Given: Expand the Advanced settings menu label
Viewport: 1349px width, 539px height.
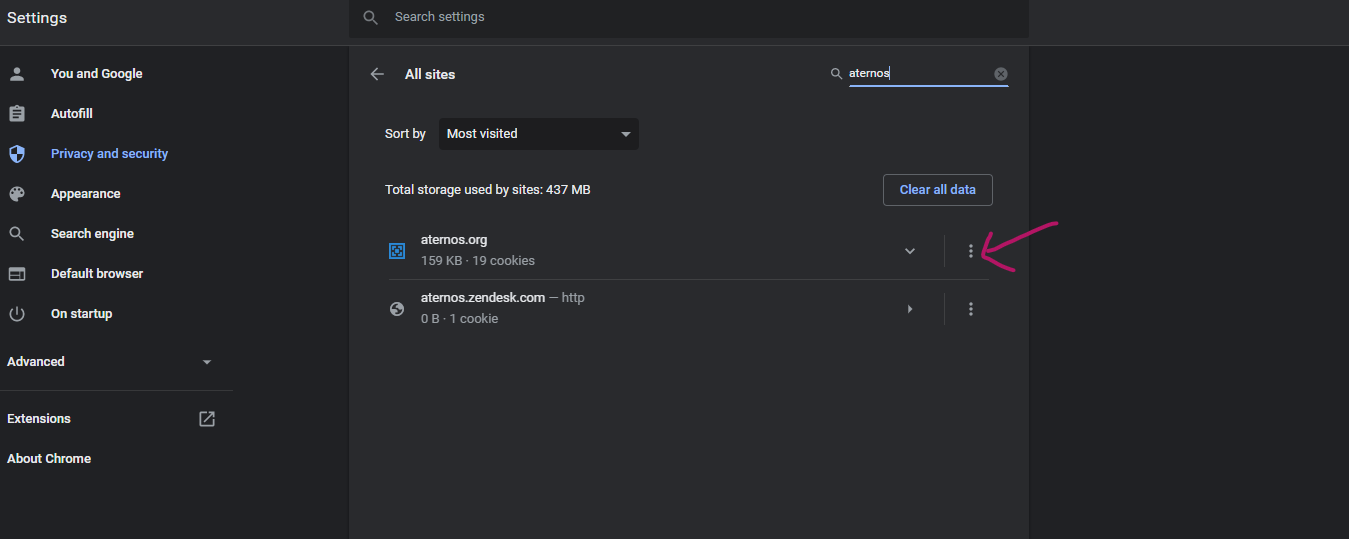Looking at the screenshot, I should 36,362.
